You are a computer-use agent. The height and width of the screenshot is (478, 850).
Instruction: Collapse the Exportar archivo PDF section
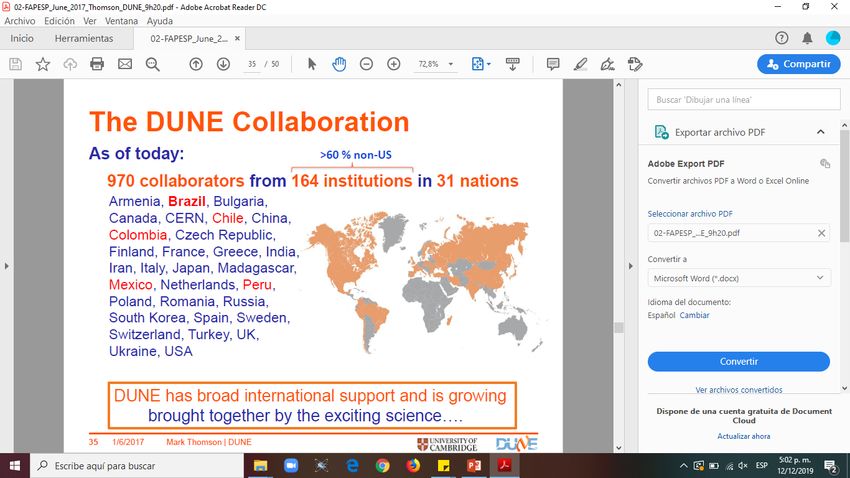click(821, 132)
